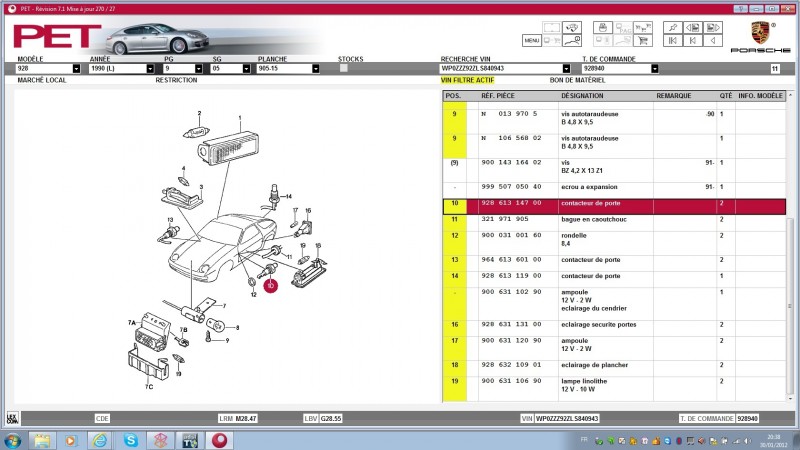This screenshot has height=450, width=800.
Task: Click the parts list scrollbar down arrow
Action: (x=790, y=398)
